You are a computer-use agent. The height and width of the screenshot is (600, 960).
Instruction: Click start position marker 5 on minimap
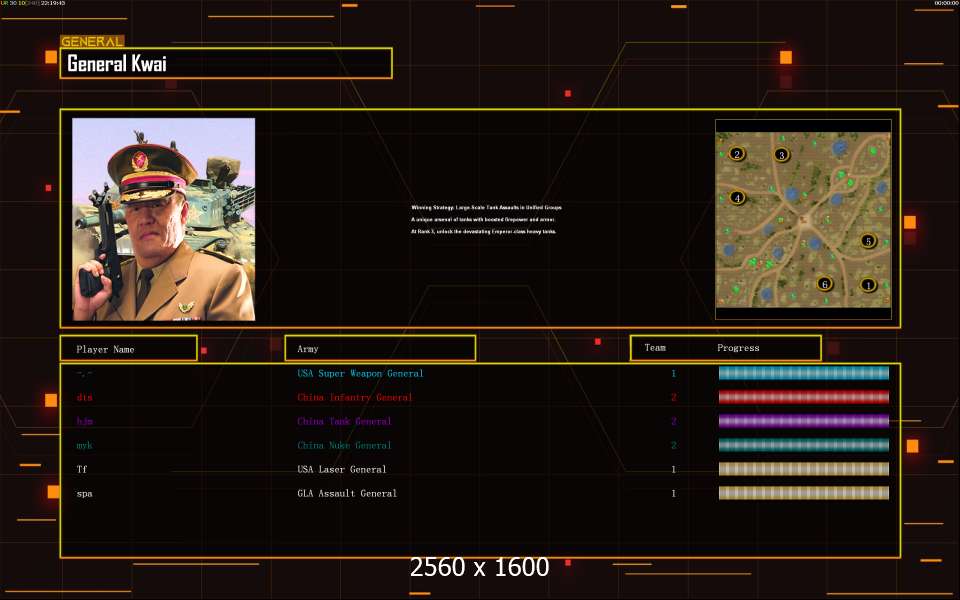pyautogui.click(x=868, y=241)
